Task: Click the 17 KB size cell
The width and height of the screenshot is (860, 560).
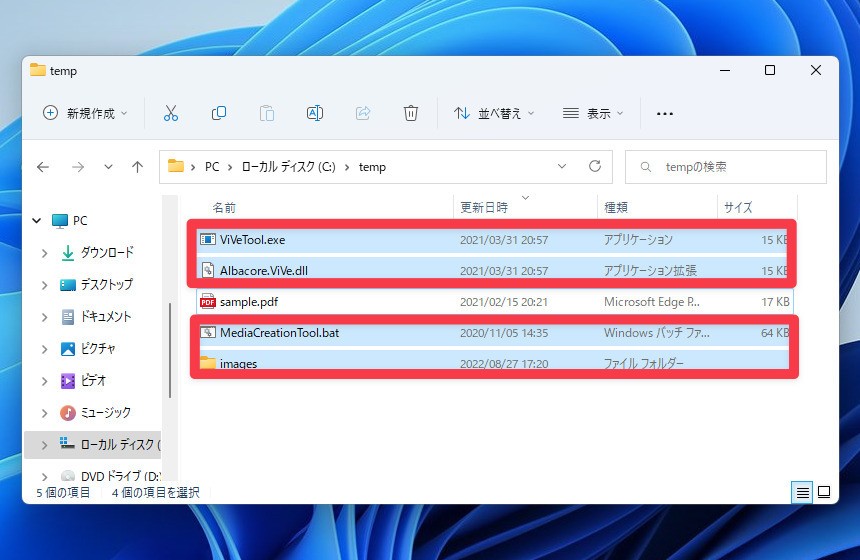Action: coord(776,302)
